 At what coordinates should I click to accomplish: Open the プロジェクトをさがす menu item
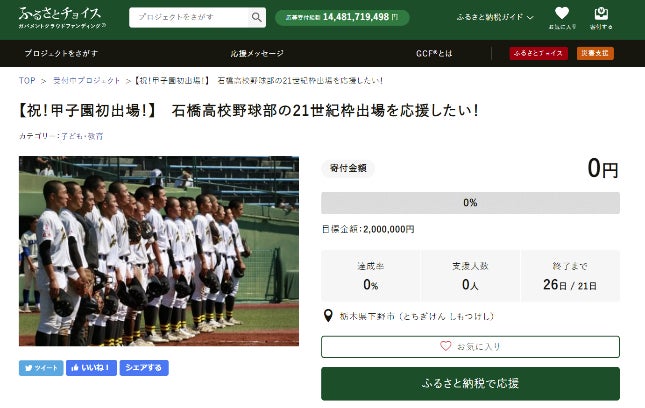point(61,53)
